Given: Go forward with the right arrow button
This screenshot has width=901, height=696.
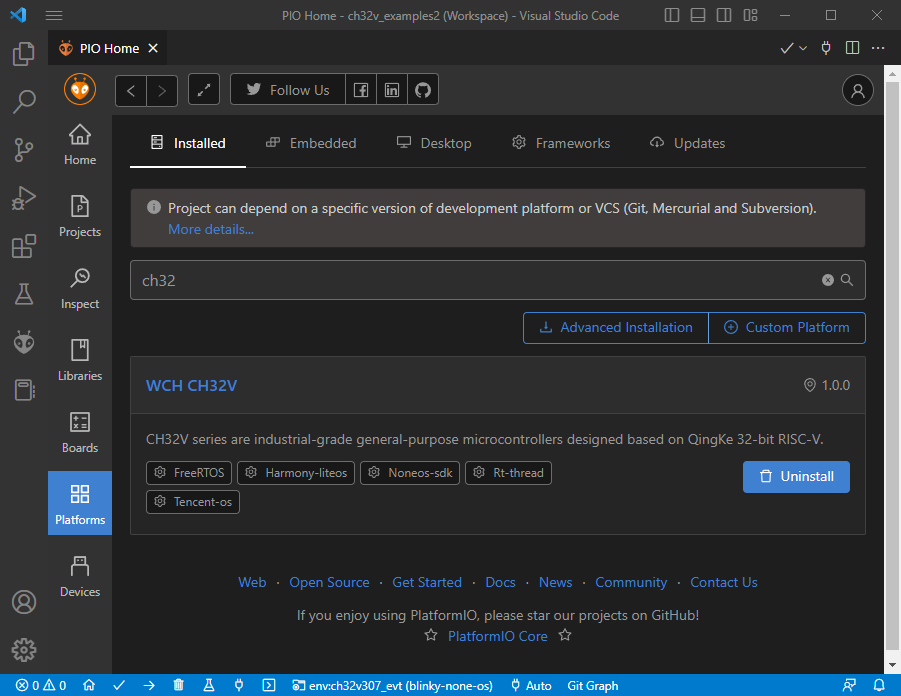Looking at the screenshot, I should (x=162, y=90).
